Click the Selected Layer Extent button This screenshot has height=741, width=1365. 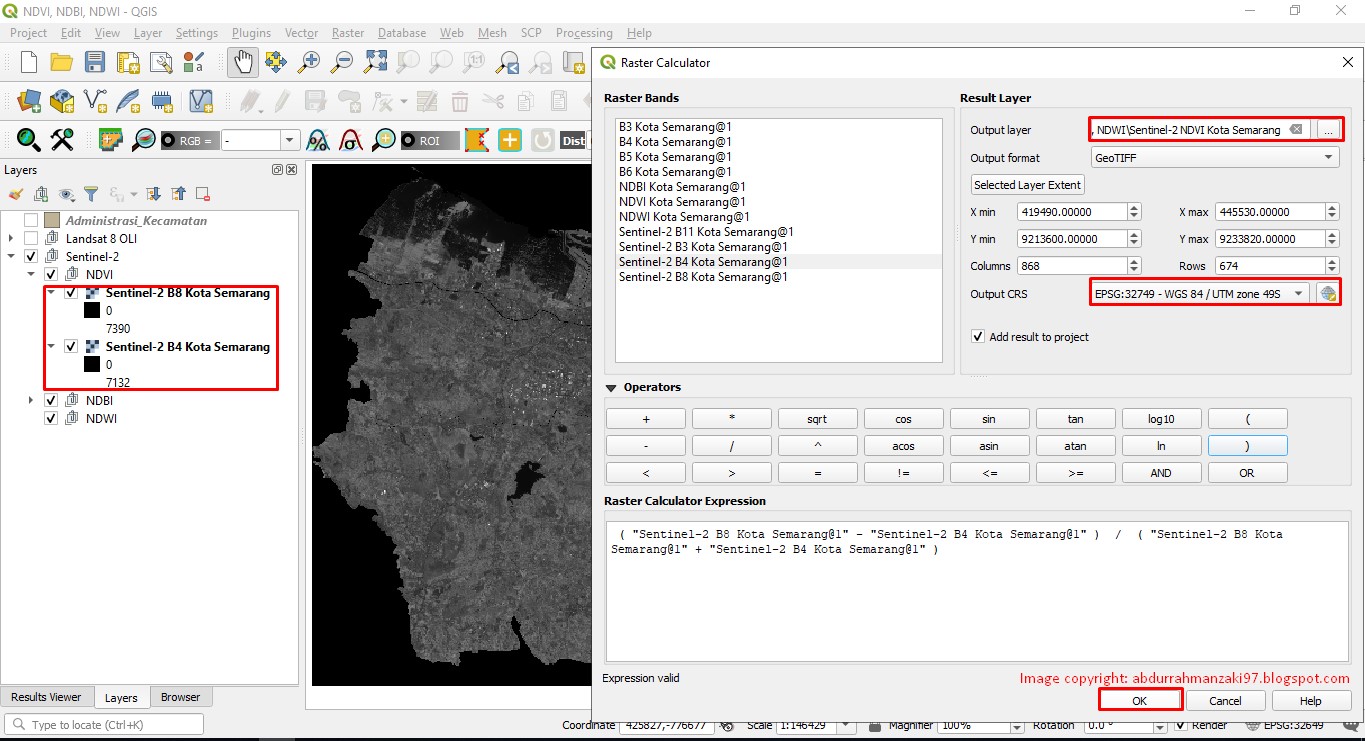point(1026,184)
